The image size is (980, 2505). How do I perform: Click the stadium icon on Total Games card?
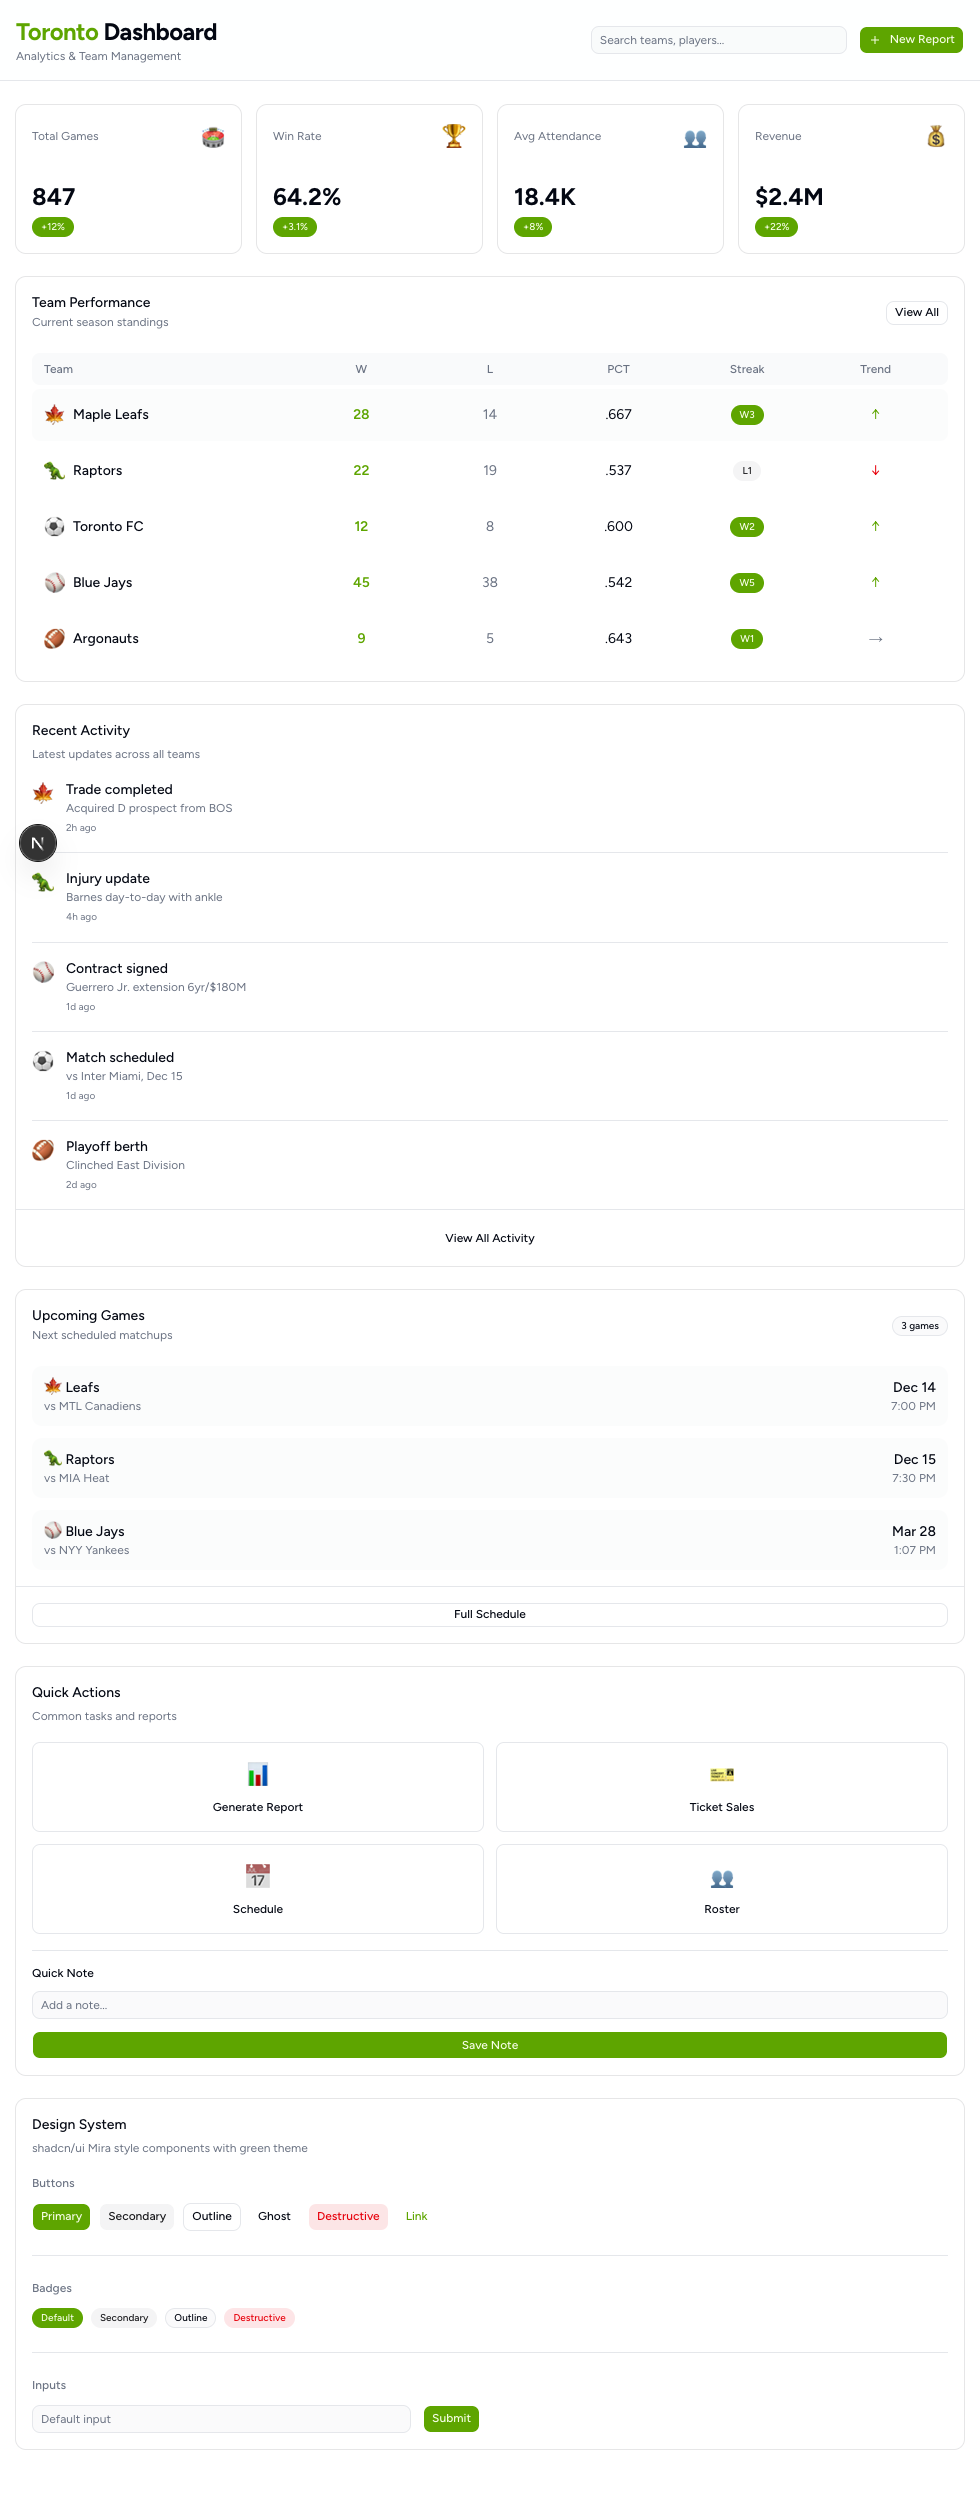(213, 137)
